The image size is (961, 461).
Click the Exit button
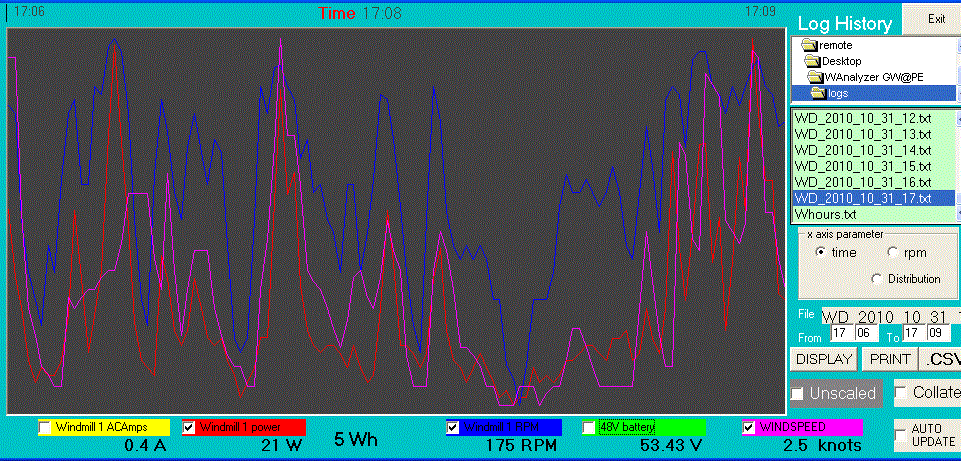click(935, 18)
